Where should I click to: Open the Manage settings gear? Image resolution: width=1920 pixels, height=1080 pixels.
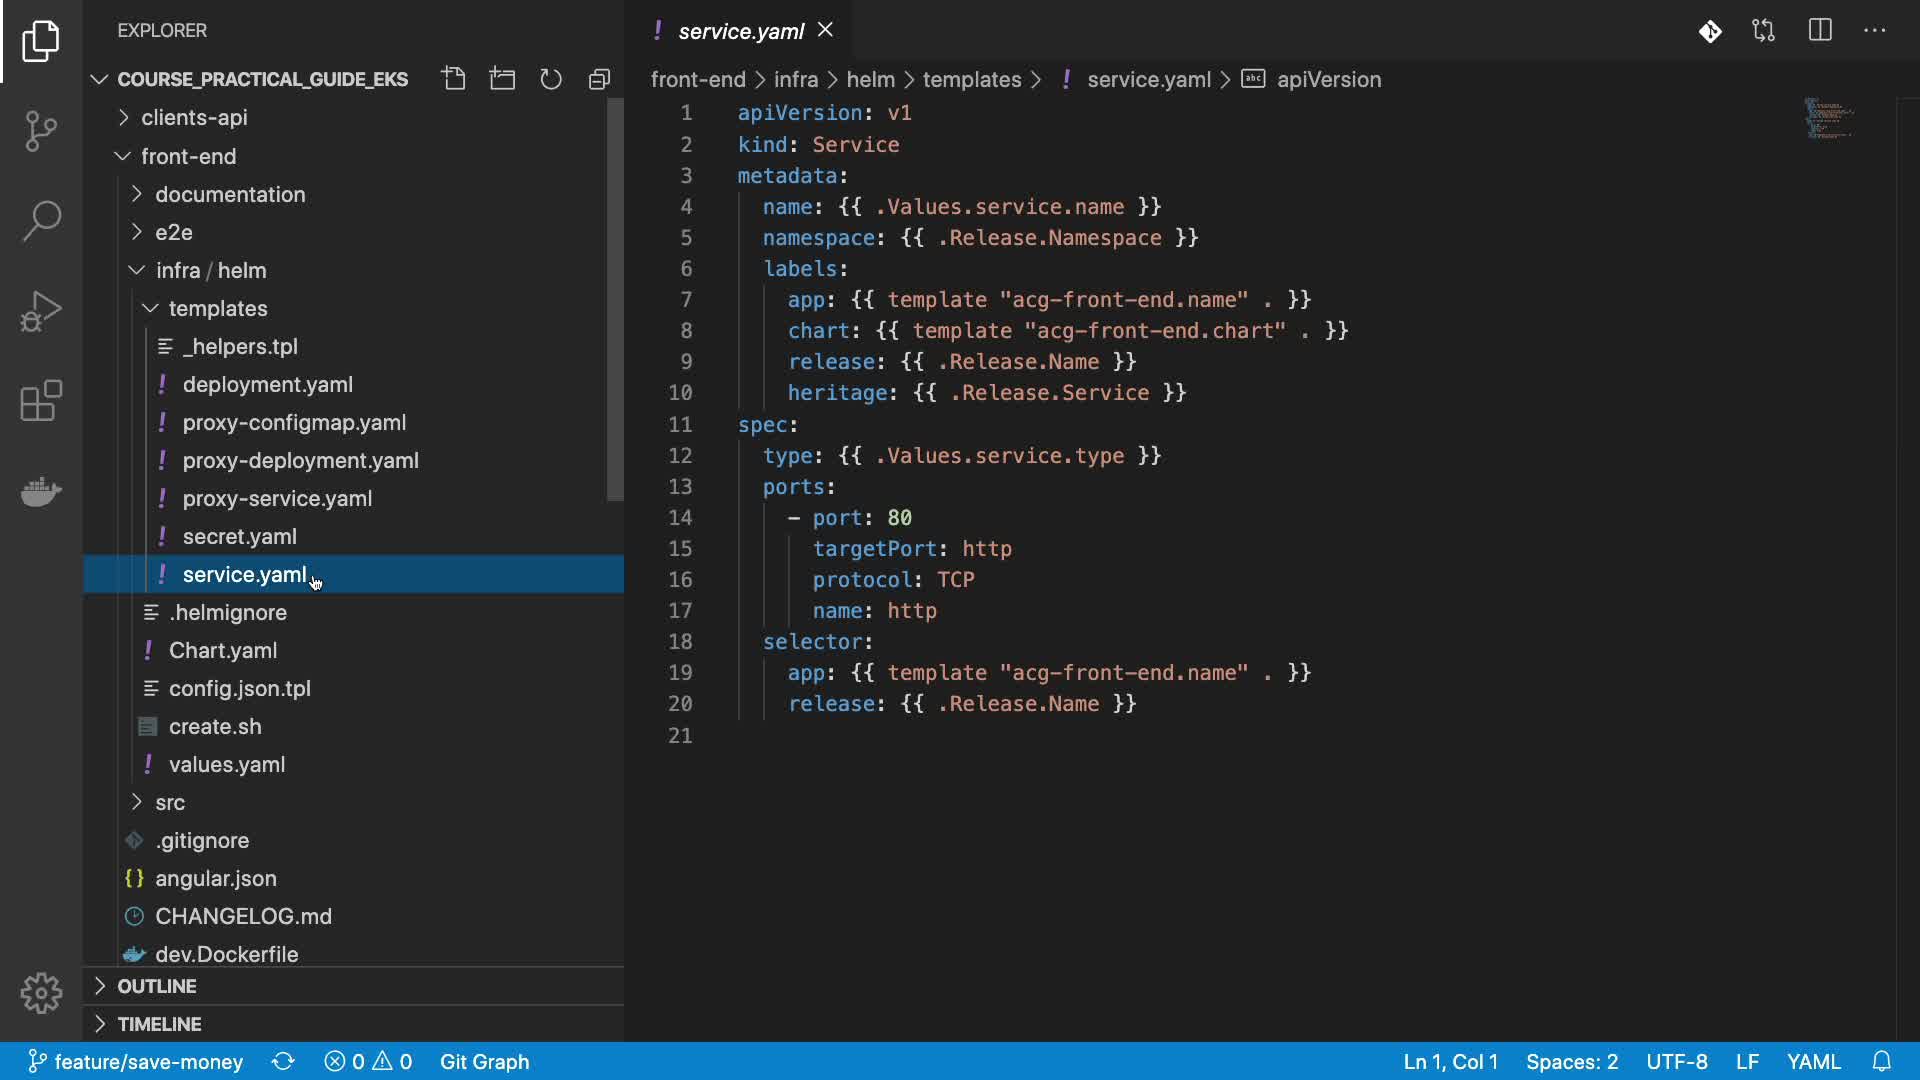(x=41, y=993)
